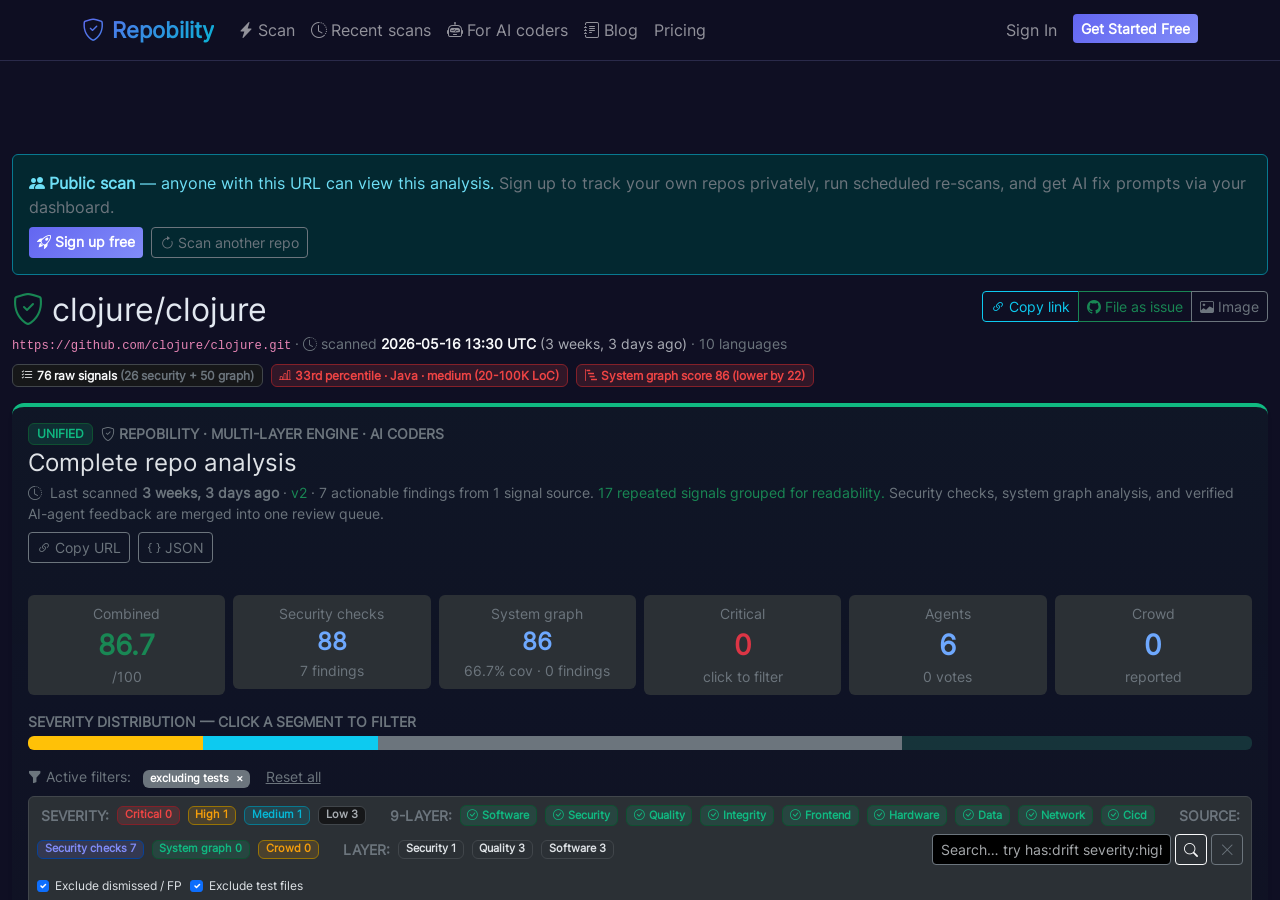Select the Agents 6 card
Image resolution: width=1280 pixels, height=900 pixels.
point(948,645)
